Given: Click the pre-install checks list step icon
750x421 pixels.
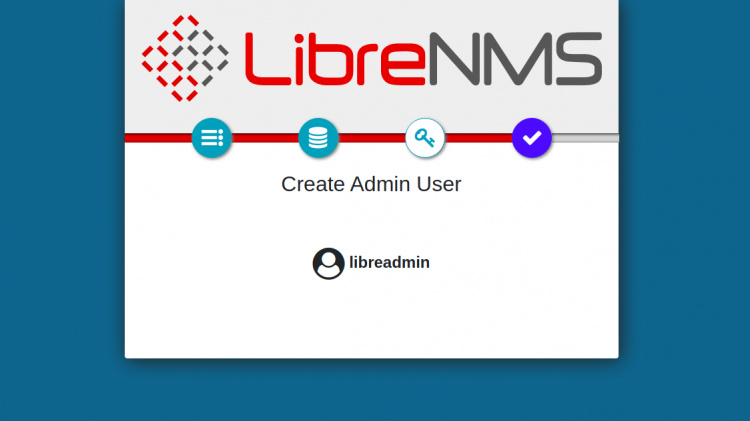Looking at the screenshot, I should pos(212,138).
